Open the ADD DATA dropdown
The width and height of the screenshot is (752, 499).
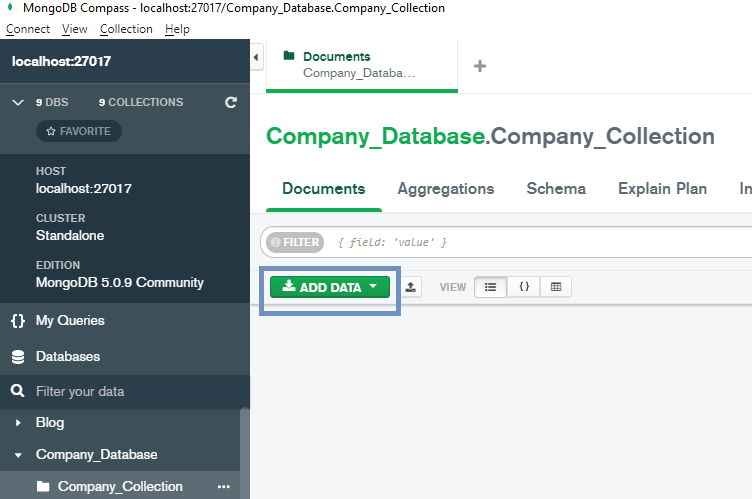click(330, 287)
